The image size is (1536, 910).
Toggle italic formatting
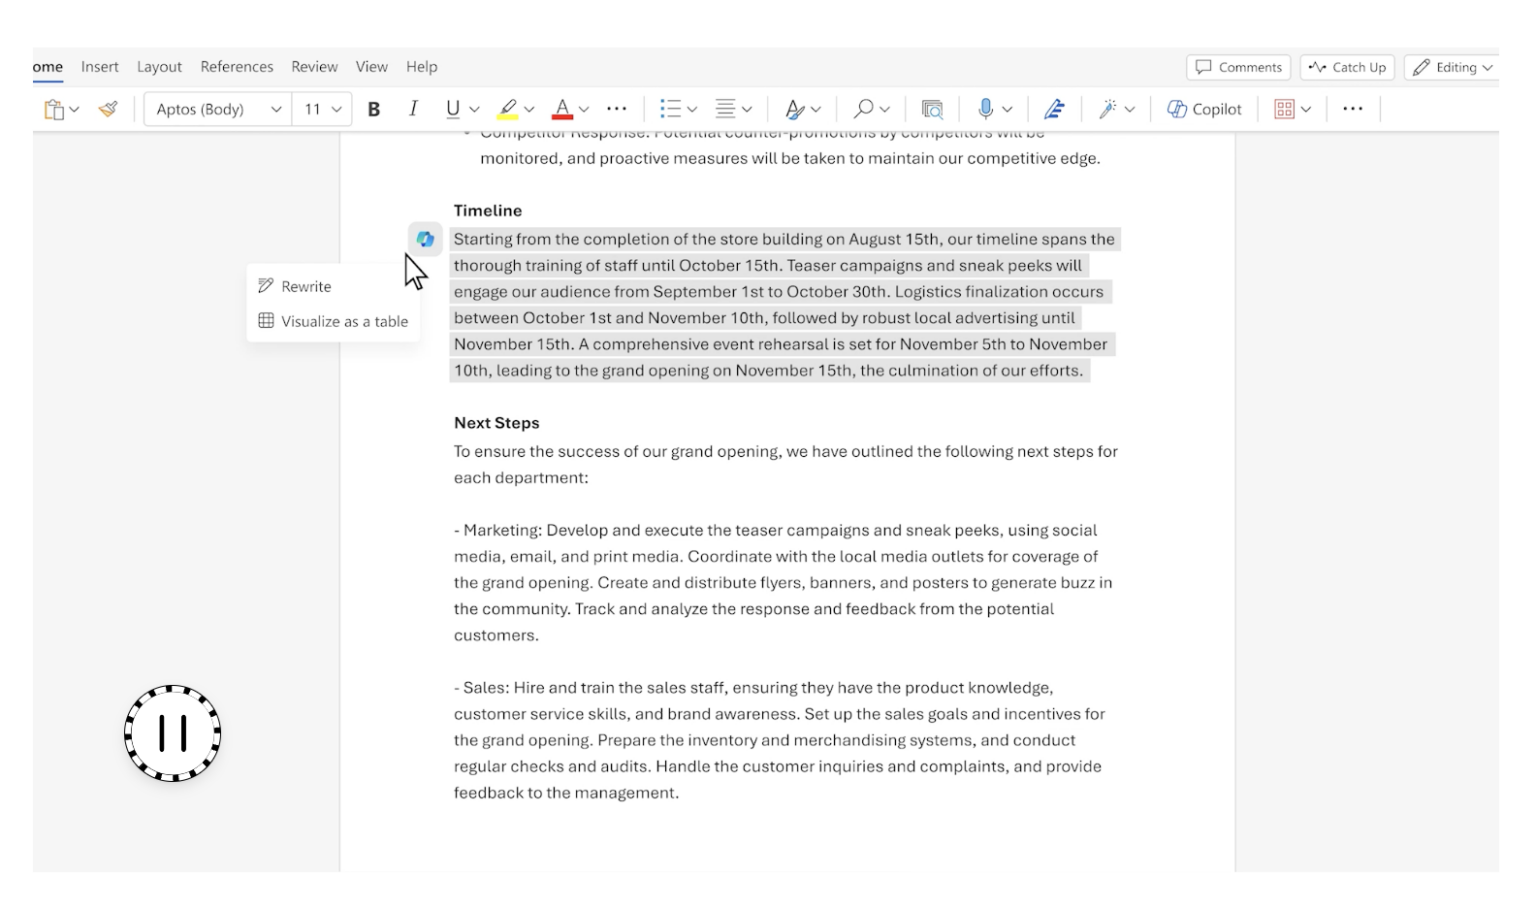point(413,108)
